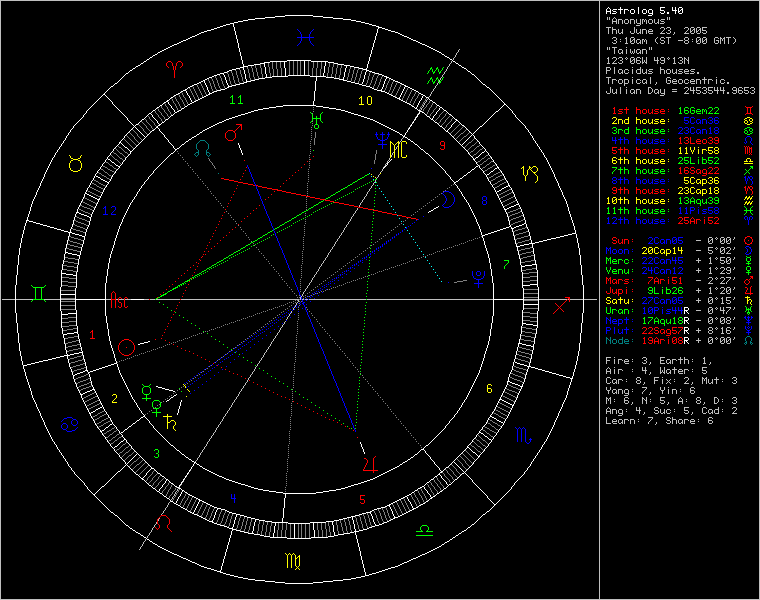Image resolution: width=760 pixels, height=600 pixels.
Task: Click the red Sagittarius arrow glyph
Action: pyautogui.click(x=562, y=305)
